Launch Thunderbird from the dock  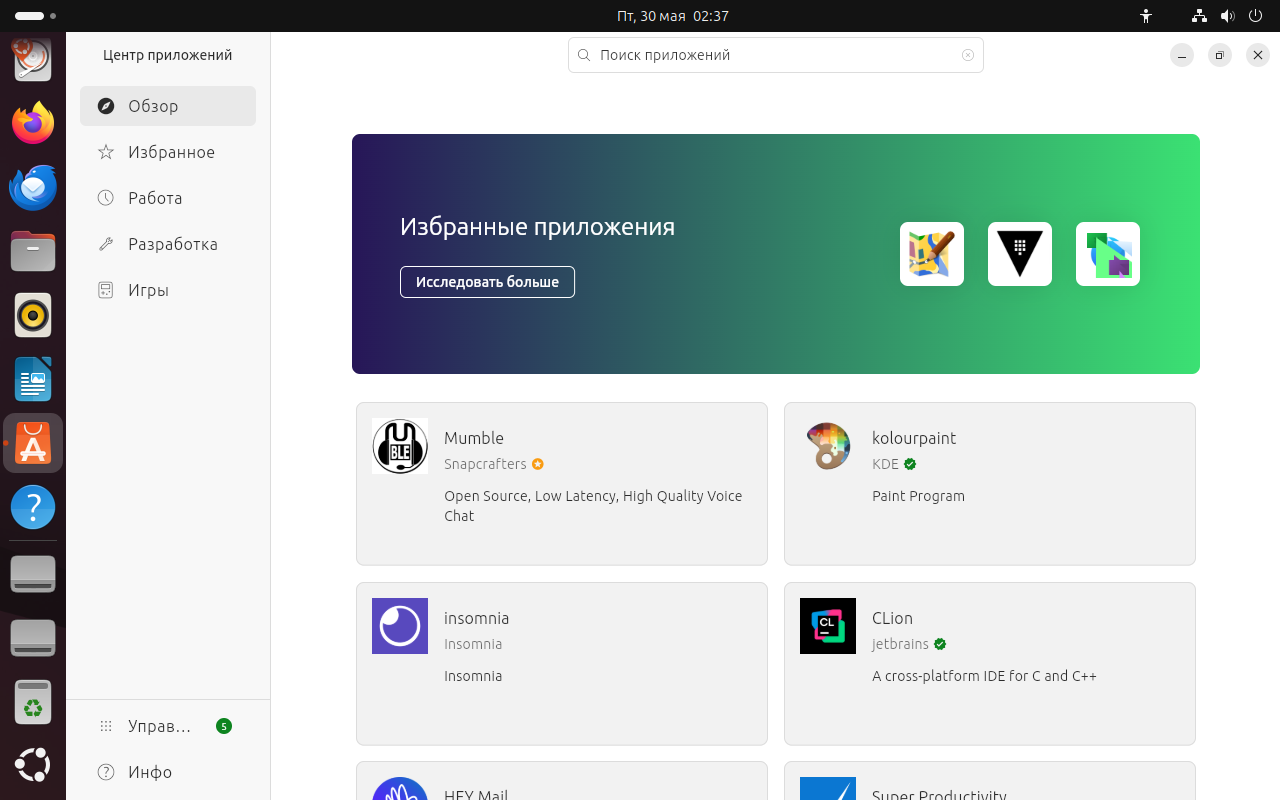(x=33, y=188)
